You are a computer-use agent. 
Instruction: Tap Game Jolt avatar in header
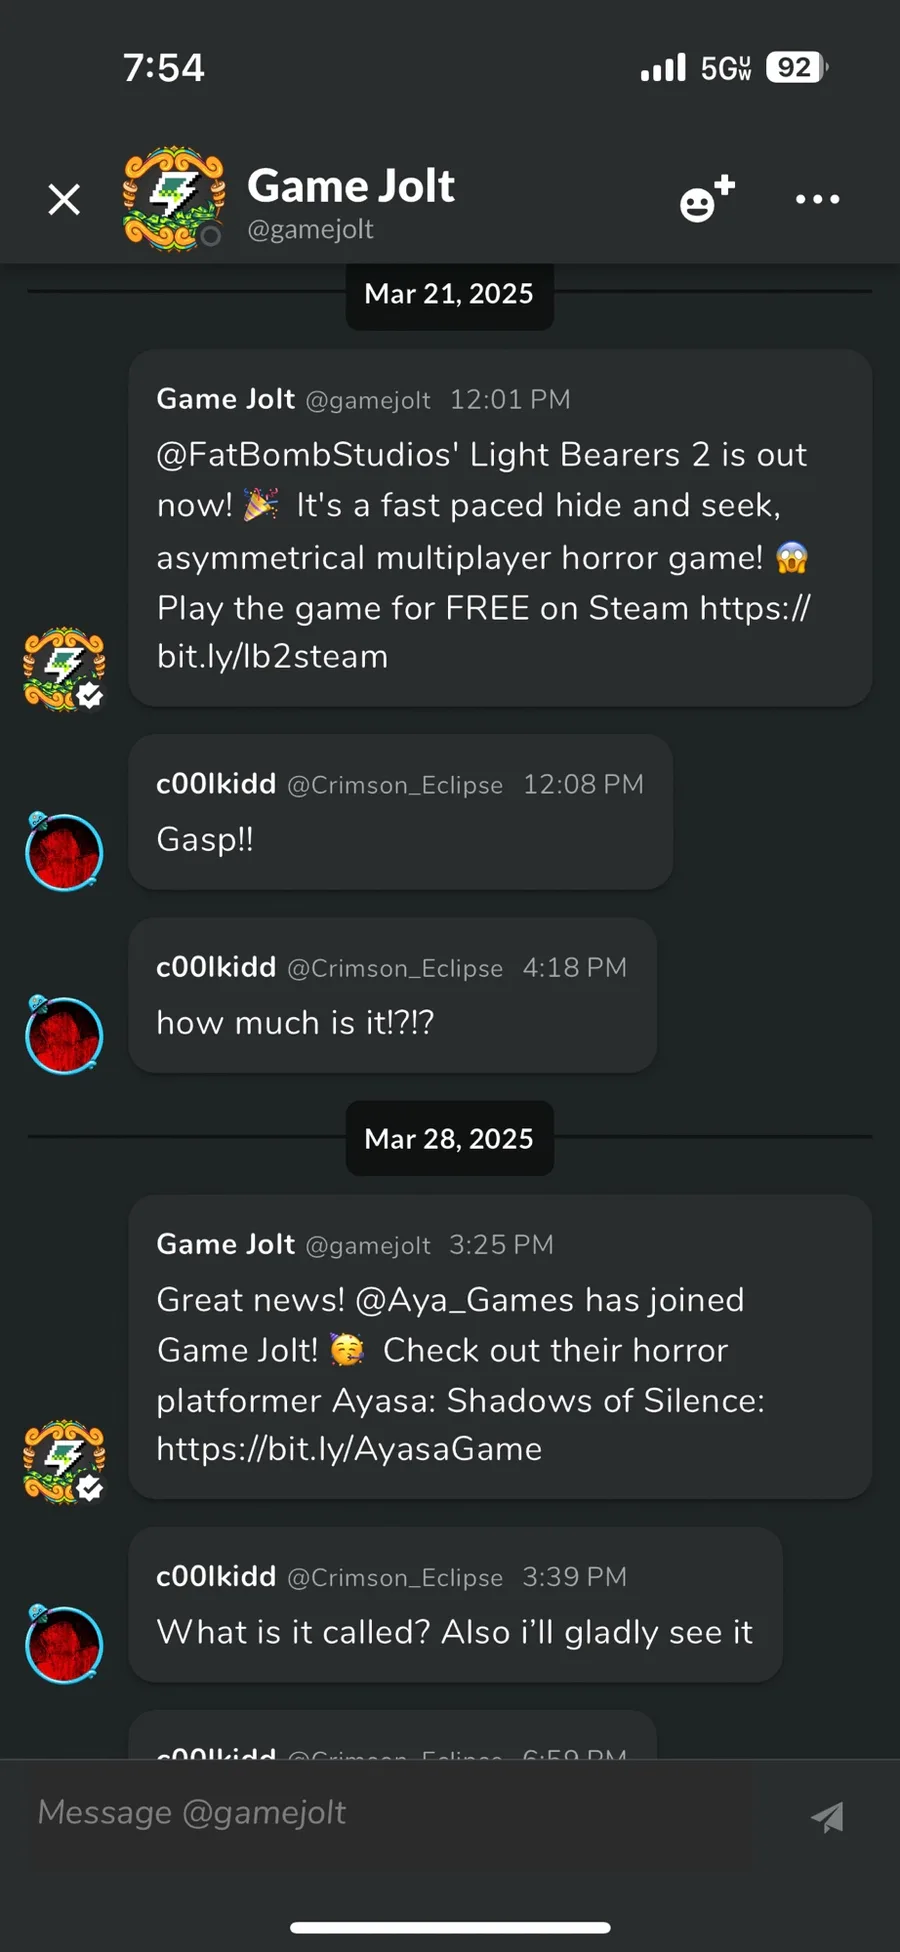(x=173, y=199)
